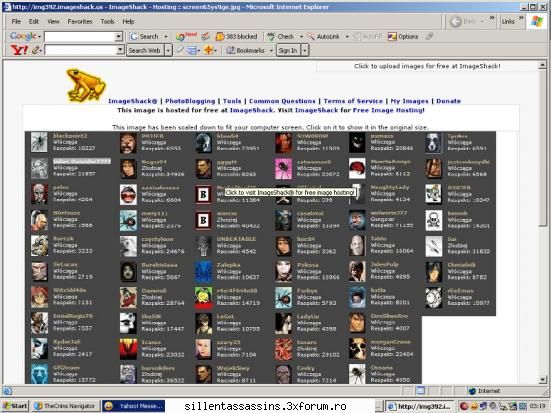Open the Tools menu
The height and width of the screenshot is (413, 551).
[x=107, y=21]
